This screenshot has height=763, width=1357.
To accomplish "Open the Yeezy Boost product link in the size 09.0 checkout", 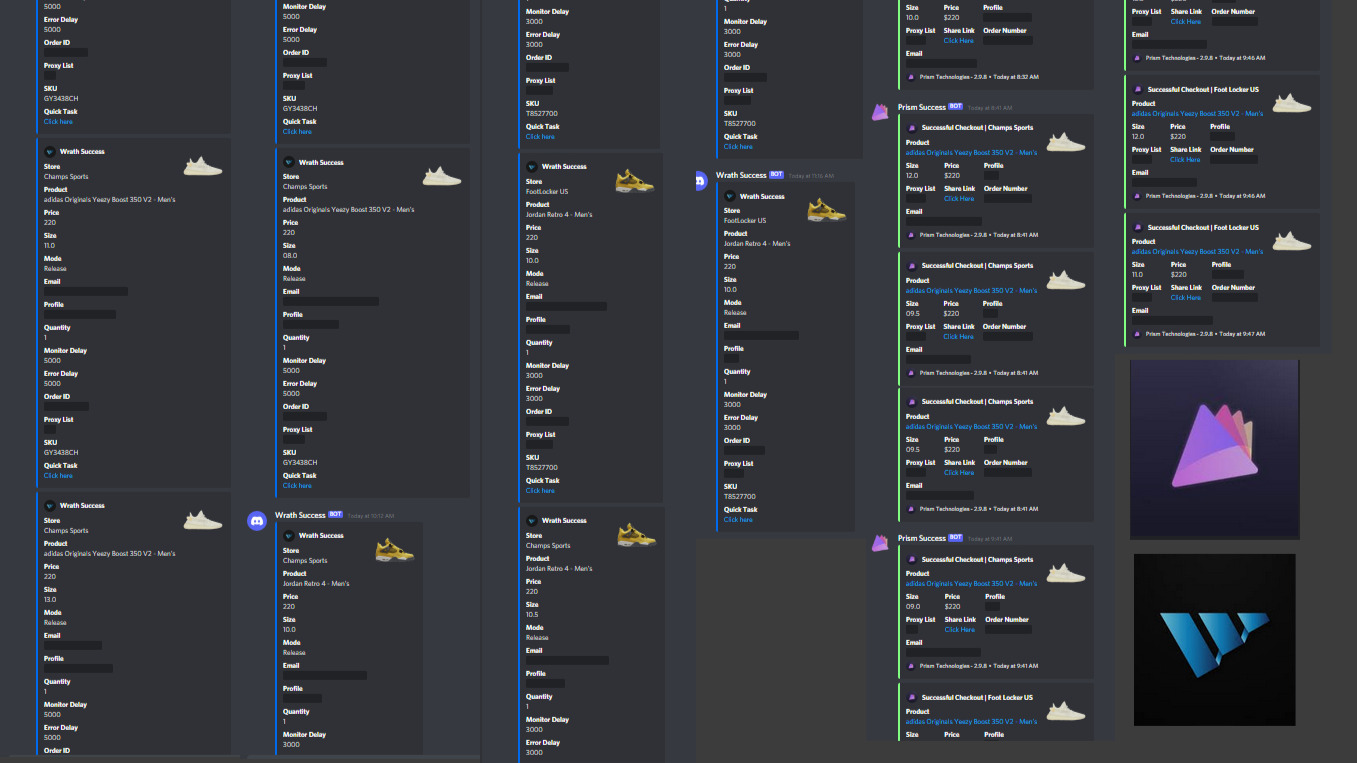I will pyautogui.click(x=971, y=583).
